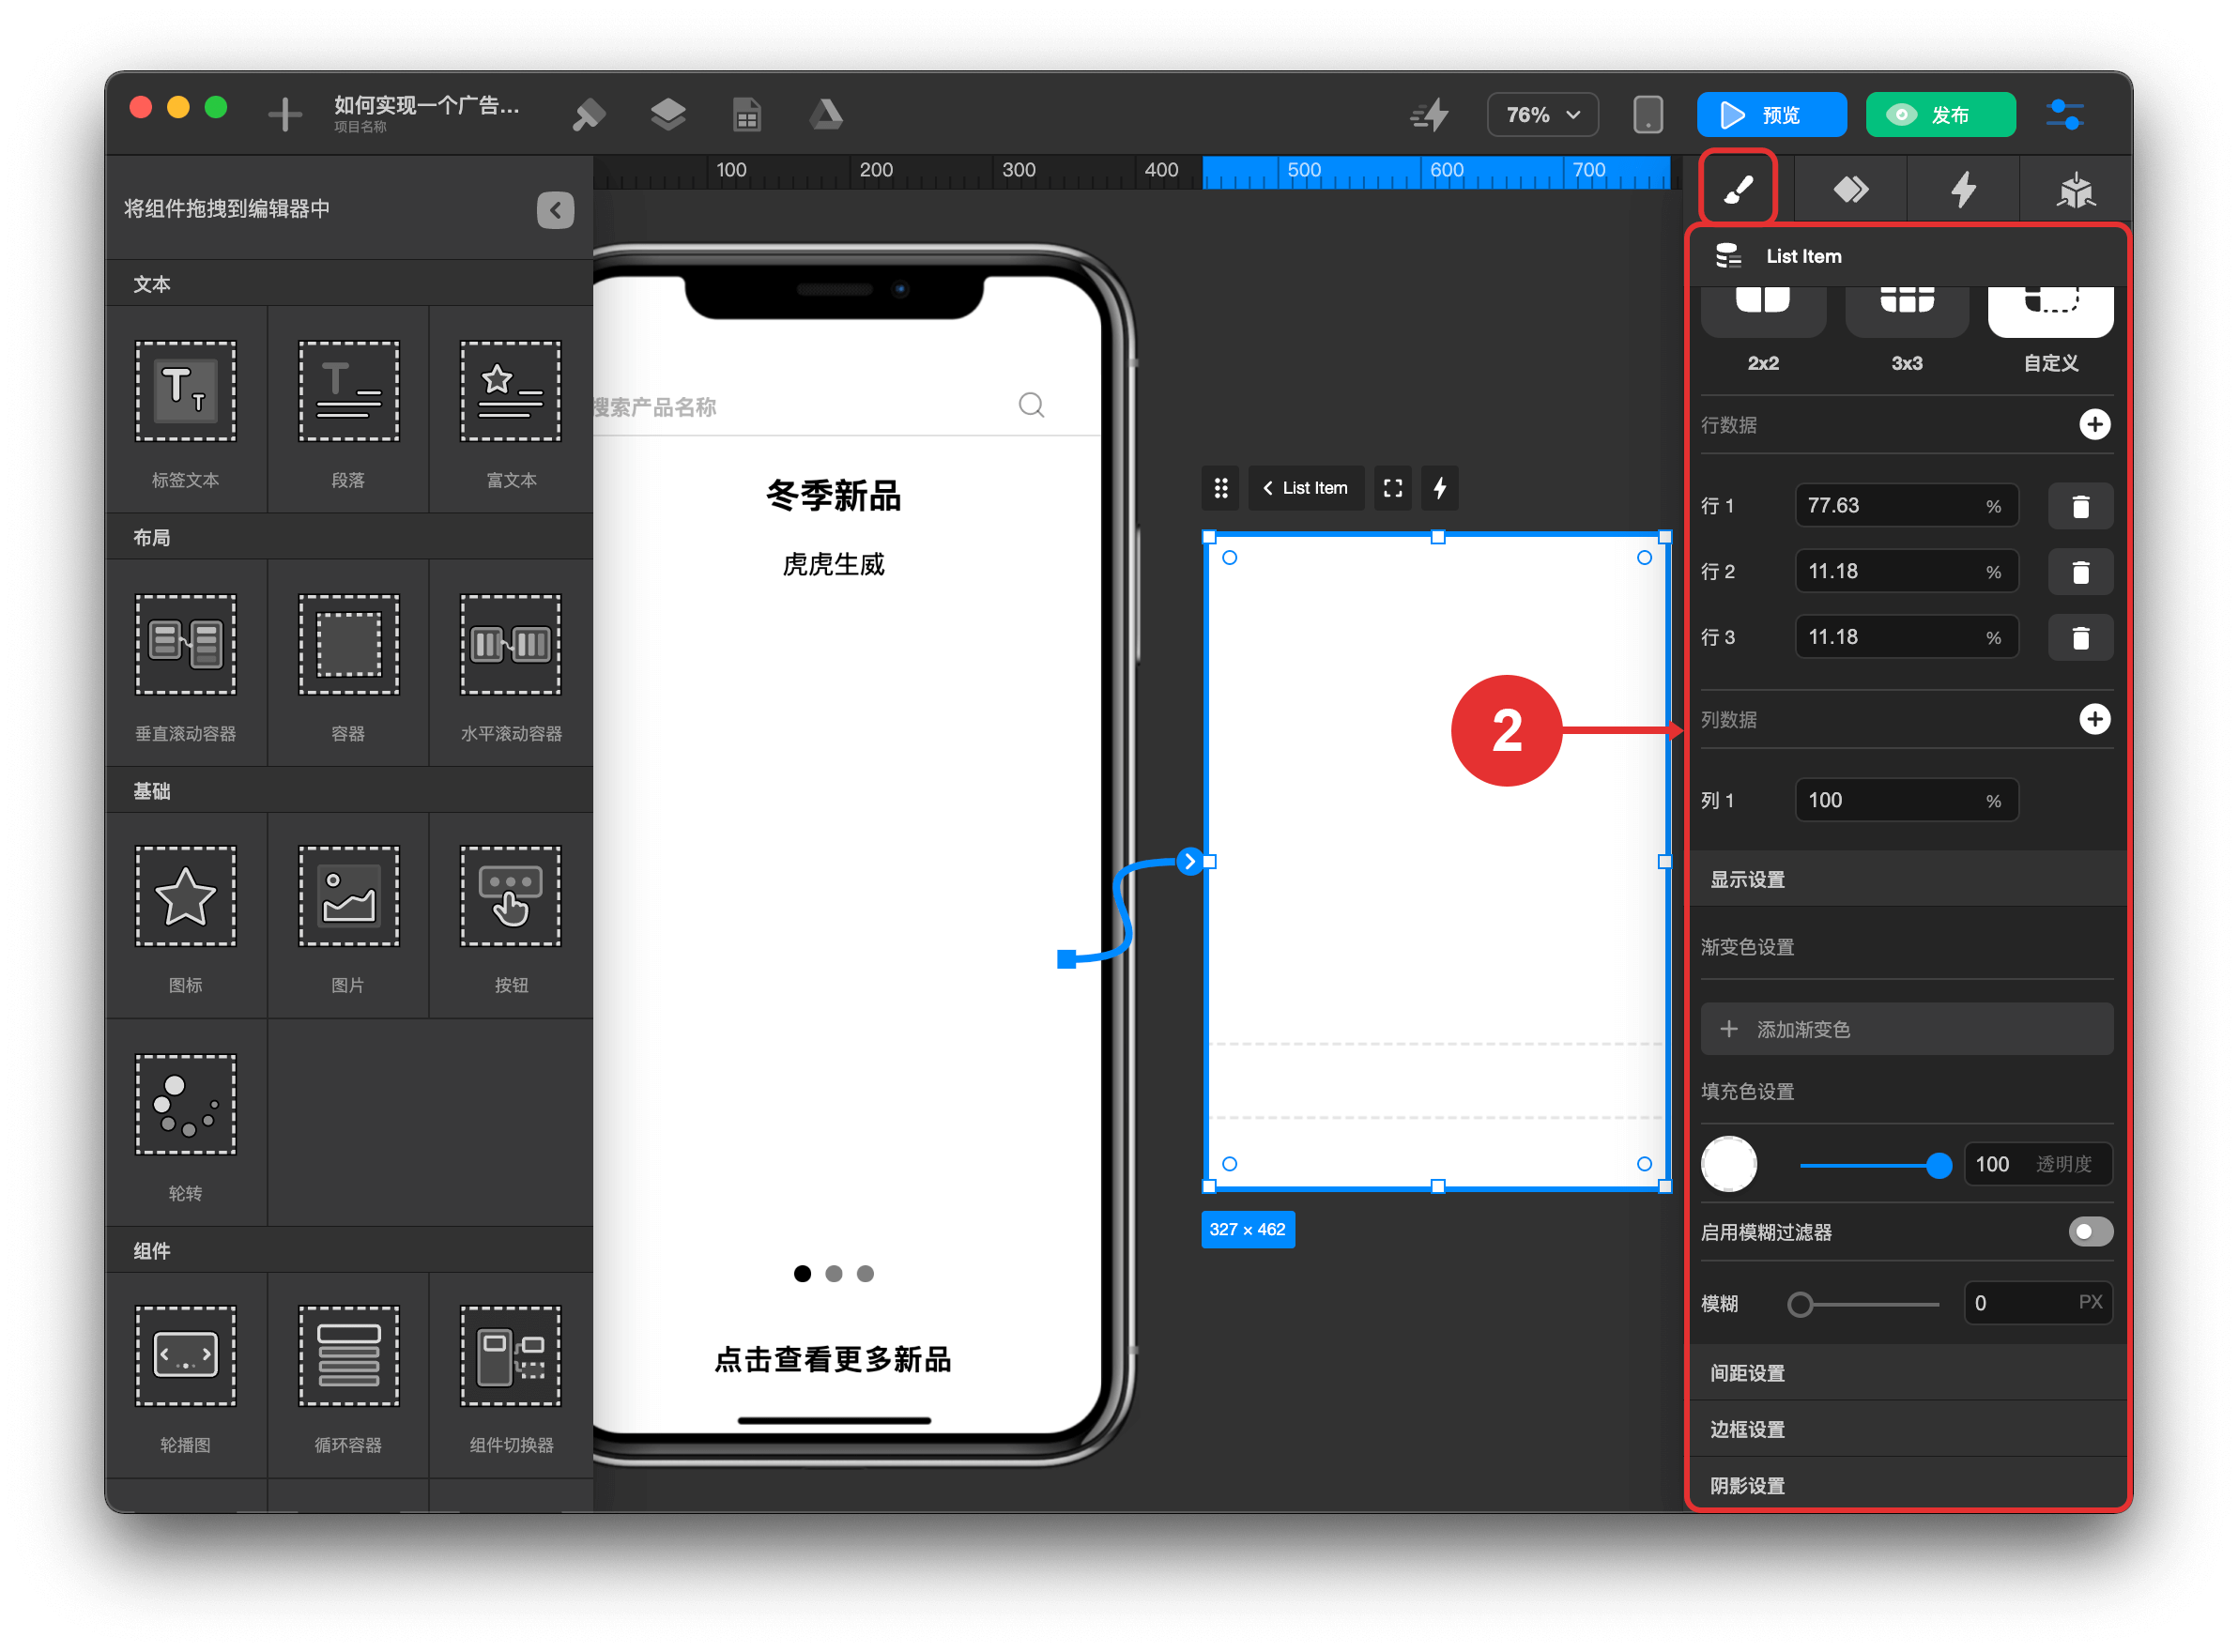Switch to the brush style tab
Screen dimensions: 2238x1652
1738,189
